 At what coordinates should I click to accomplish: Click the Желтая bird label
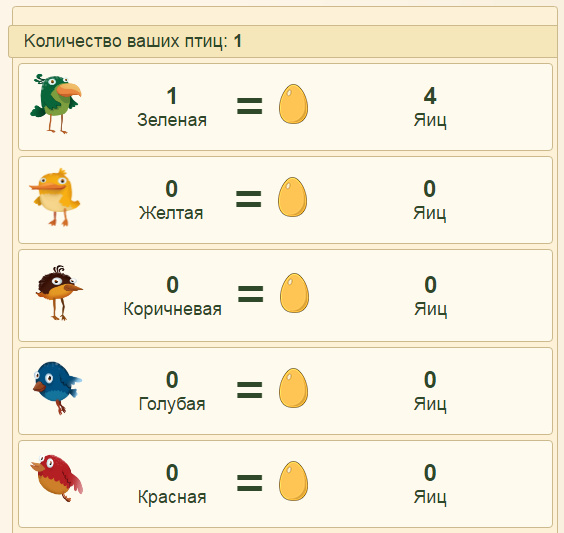[171, 213]
